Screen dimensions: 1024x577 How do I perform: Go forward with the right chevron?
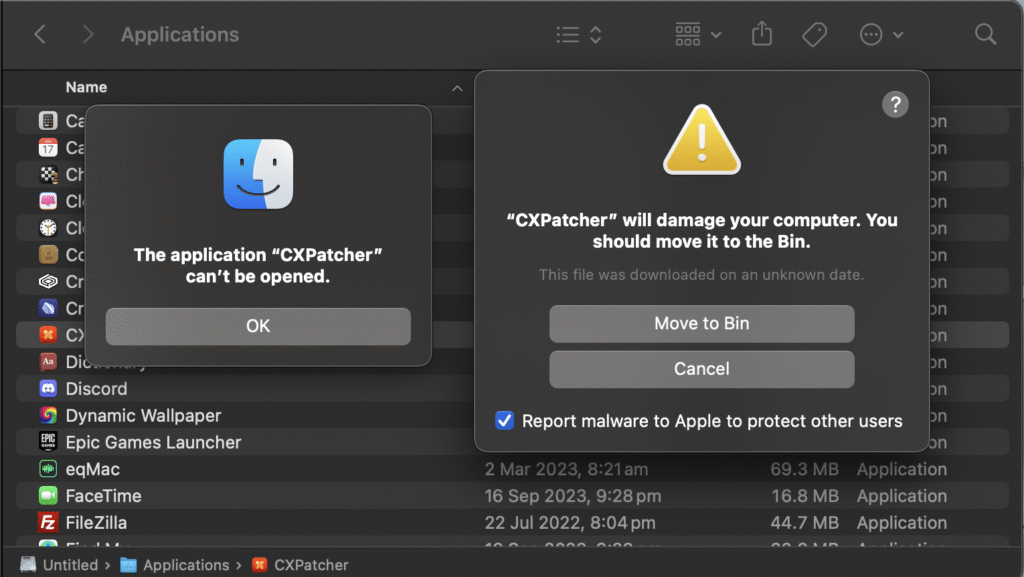point(88,35)
